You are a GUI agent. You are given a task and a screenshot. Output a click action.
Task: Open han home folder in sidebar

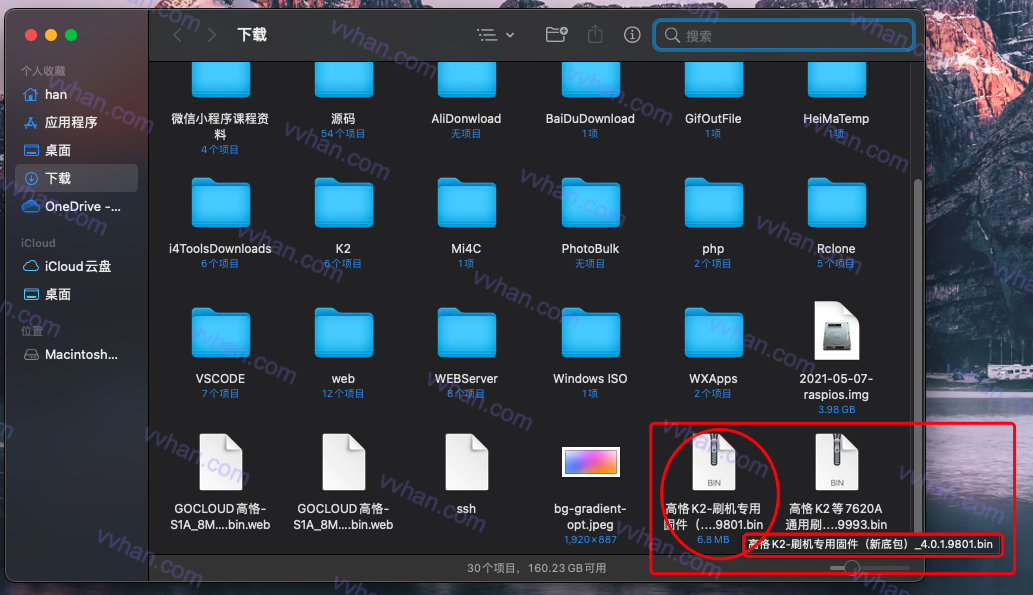(x=76, y=95)
